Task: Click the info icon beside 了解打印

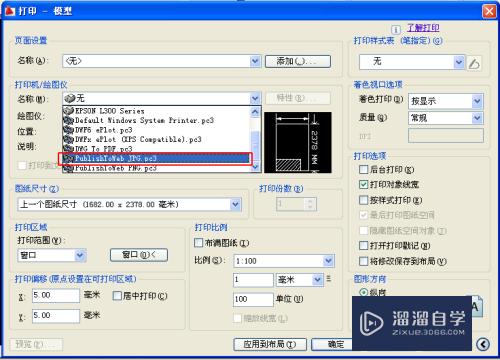Action: pyautogui.click(x=395, y=30)
